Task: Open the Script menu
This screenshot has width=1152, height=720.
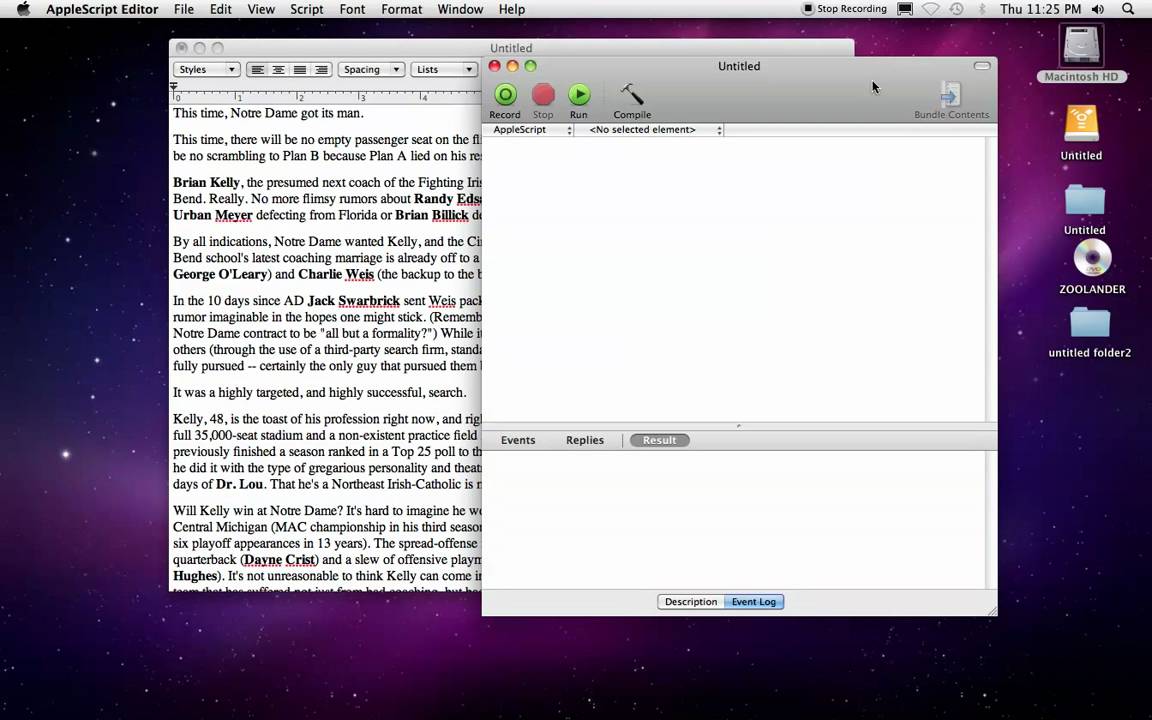Action: [306, 9]
